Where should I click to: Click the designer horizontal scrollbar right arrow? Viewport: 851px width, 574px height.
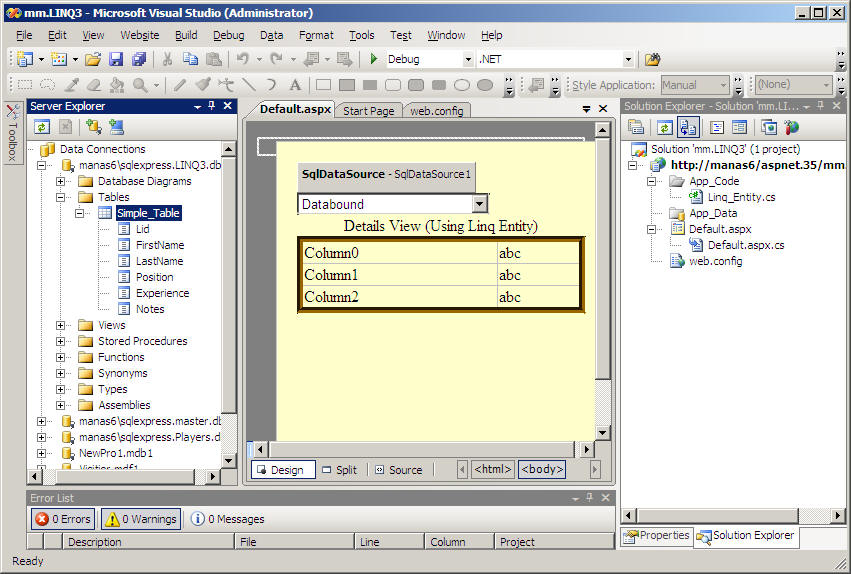click(587, 449)
